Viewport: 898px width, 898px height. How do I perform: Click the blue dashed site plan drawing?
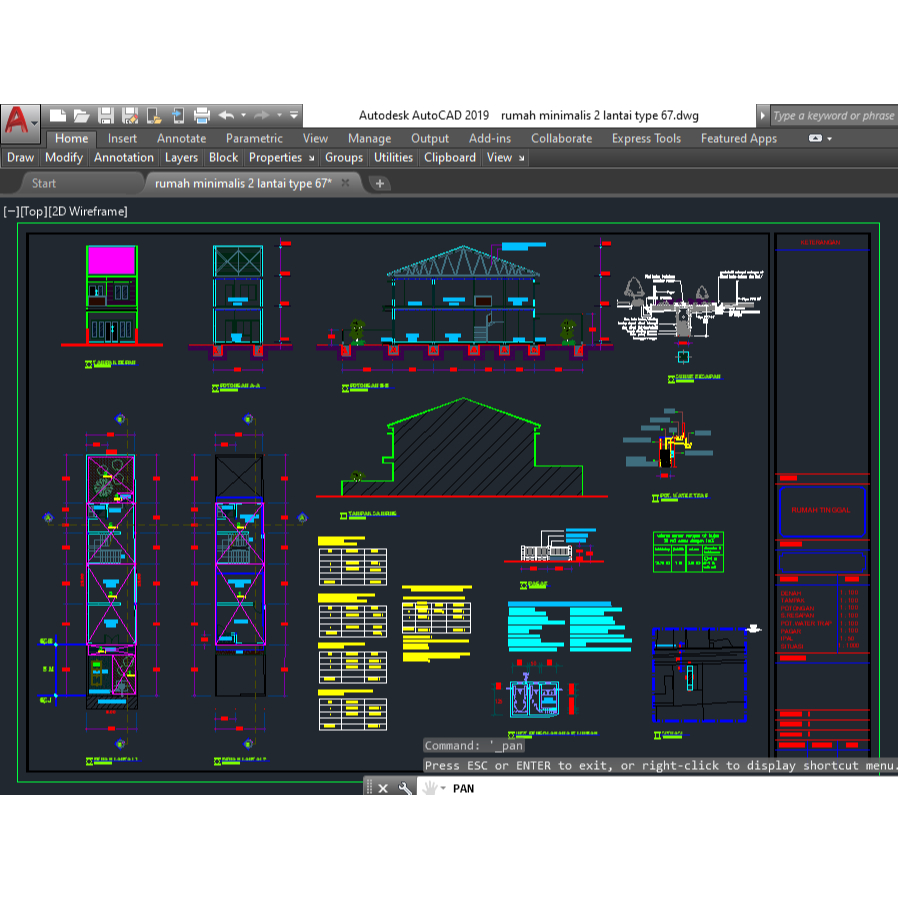point(699,675)
